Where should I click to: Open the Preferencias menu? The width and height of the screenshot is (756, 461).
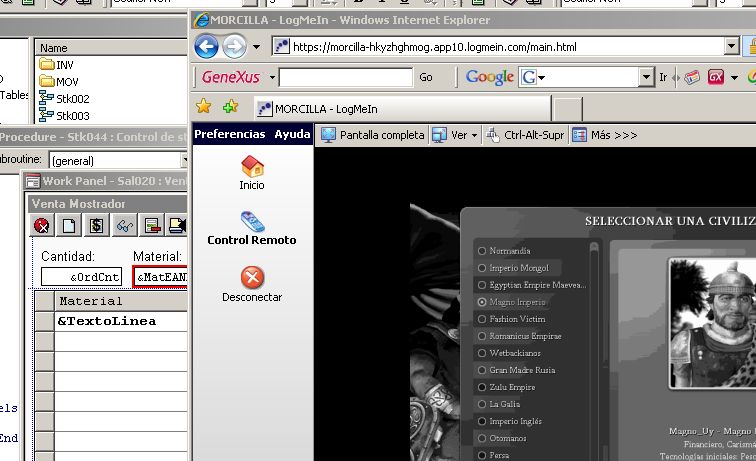pos(229,134)
